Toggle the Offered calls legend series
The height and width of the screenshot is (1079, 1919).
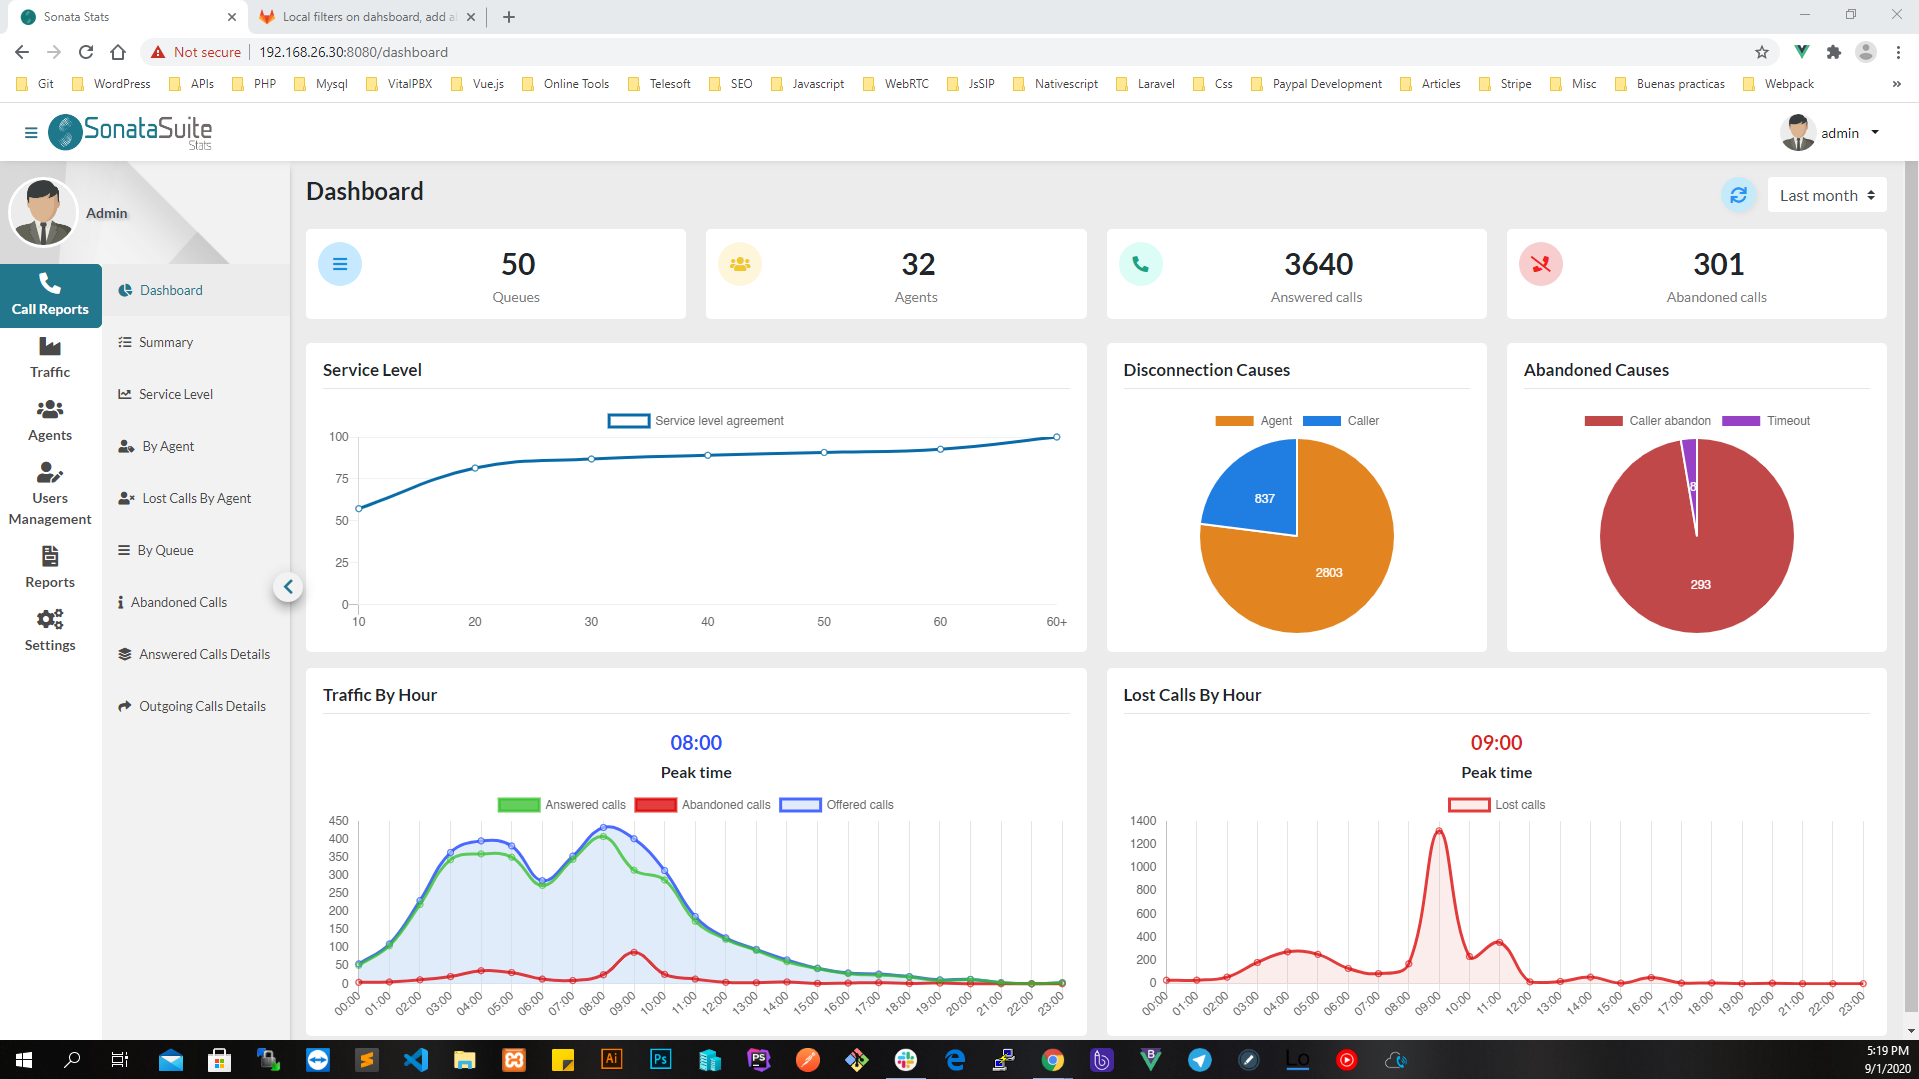(837, 805)
